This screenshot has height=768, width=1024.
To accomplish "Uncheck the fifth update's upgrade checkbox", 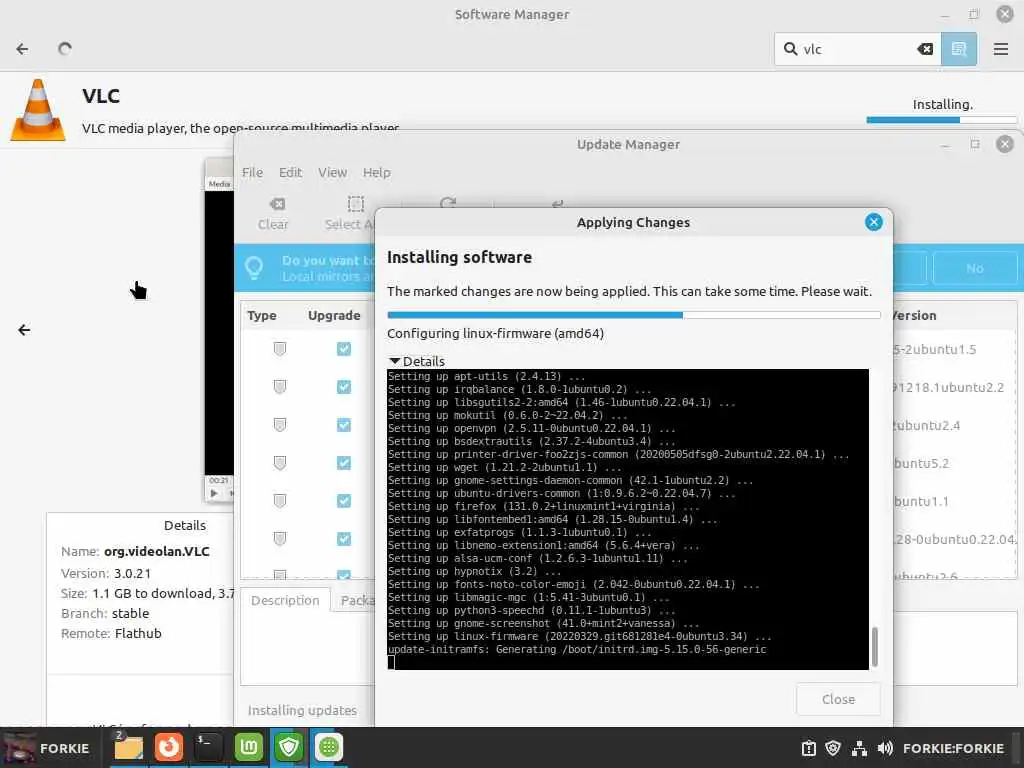I will (x=344, y=500).
